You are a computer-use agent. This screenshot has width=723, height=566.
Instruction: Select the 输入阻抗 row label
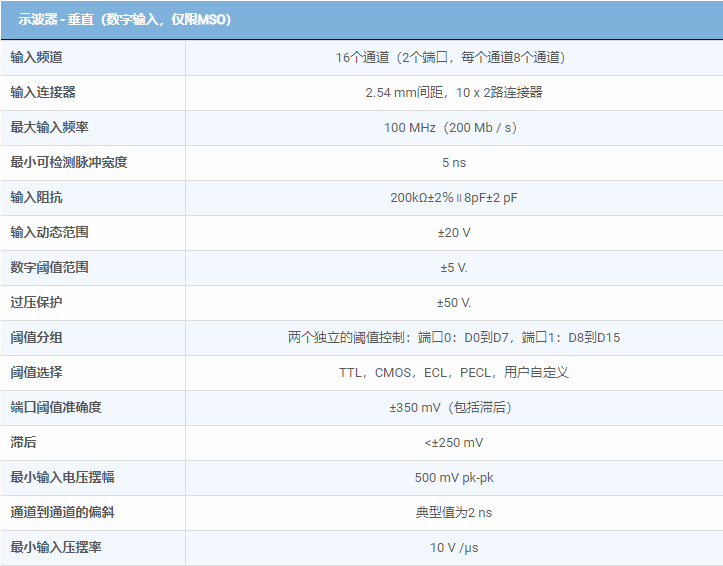36,197
